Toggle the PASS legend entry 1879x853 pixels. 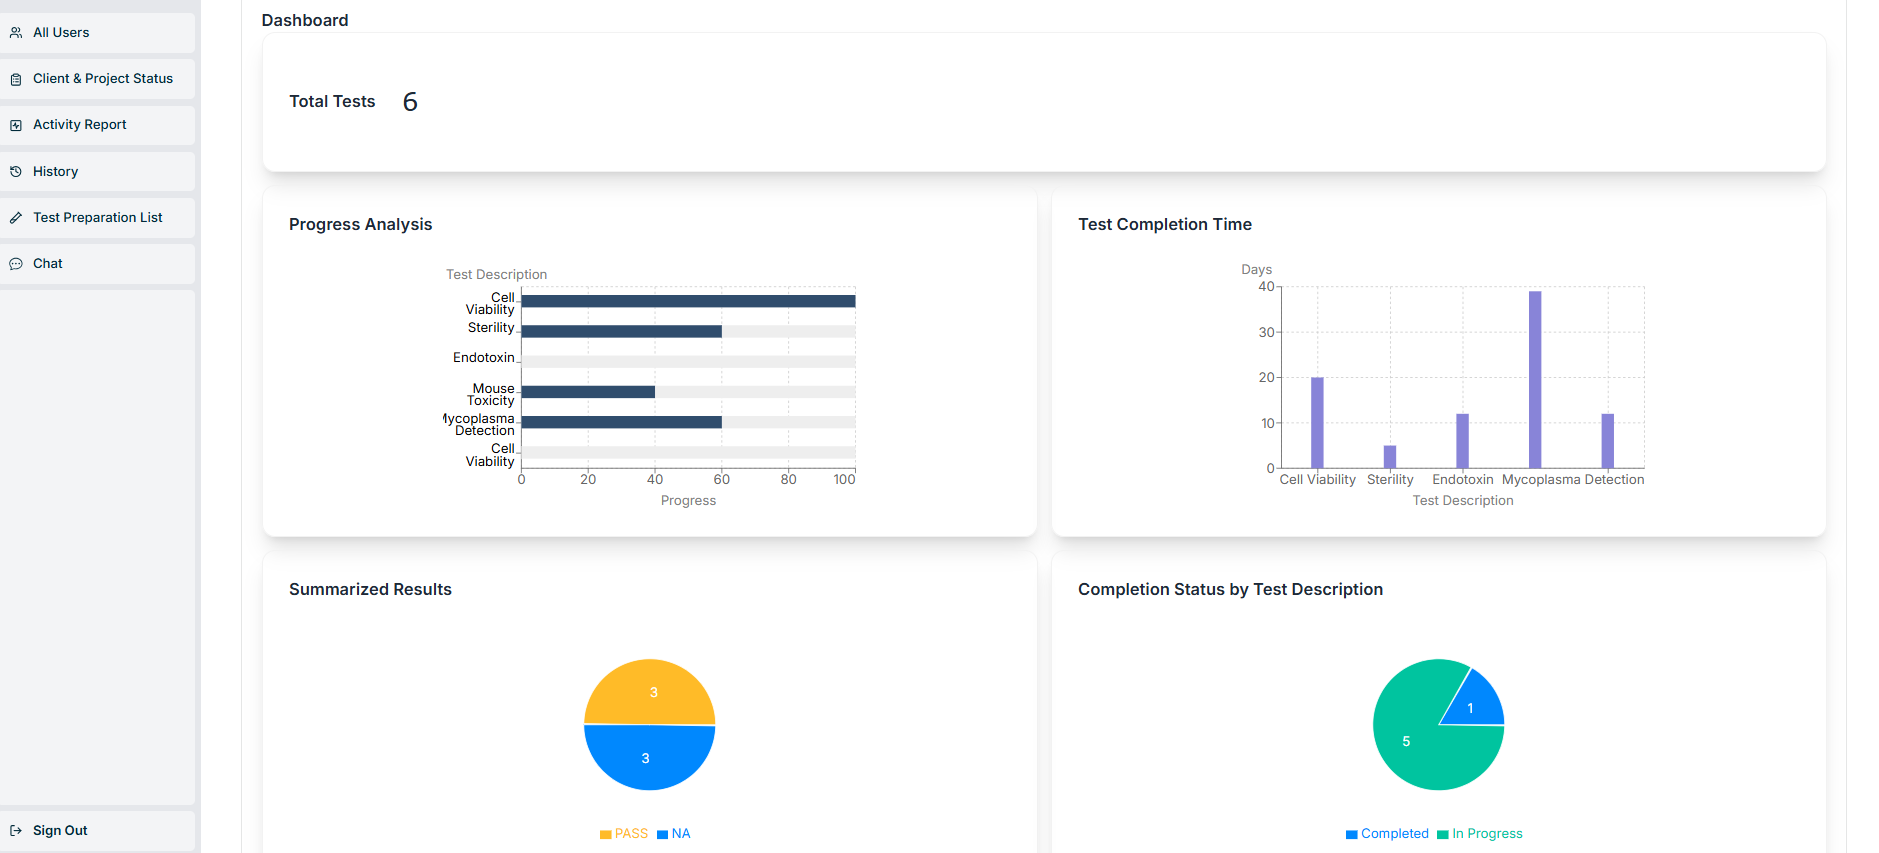(624, 834)
